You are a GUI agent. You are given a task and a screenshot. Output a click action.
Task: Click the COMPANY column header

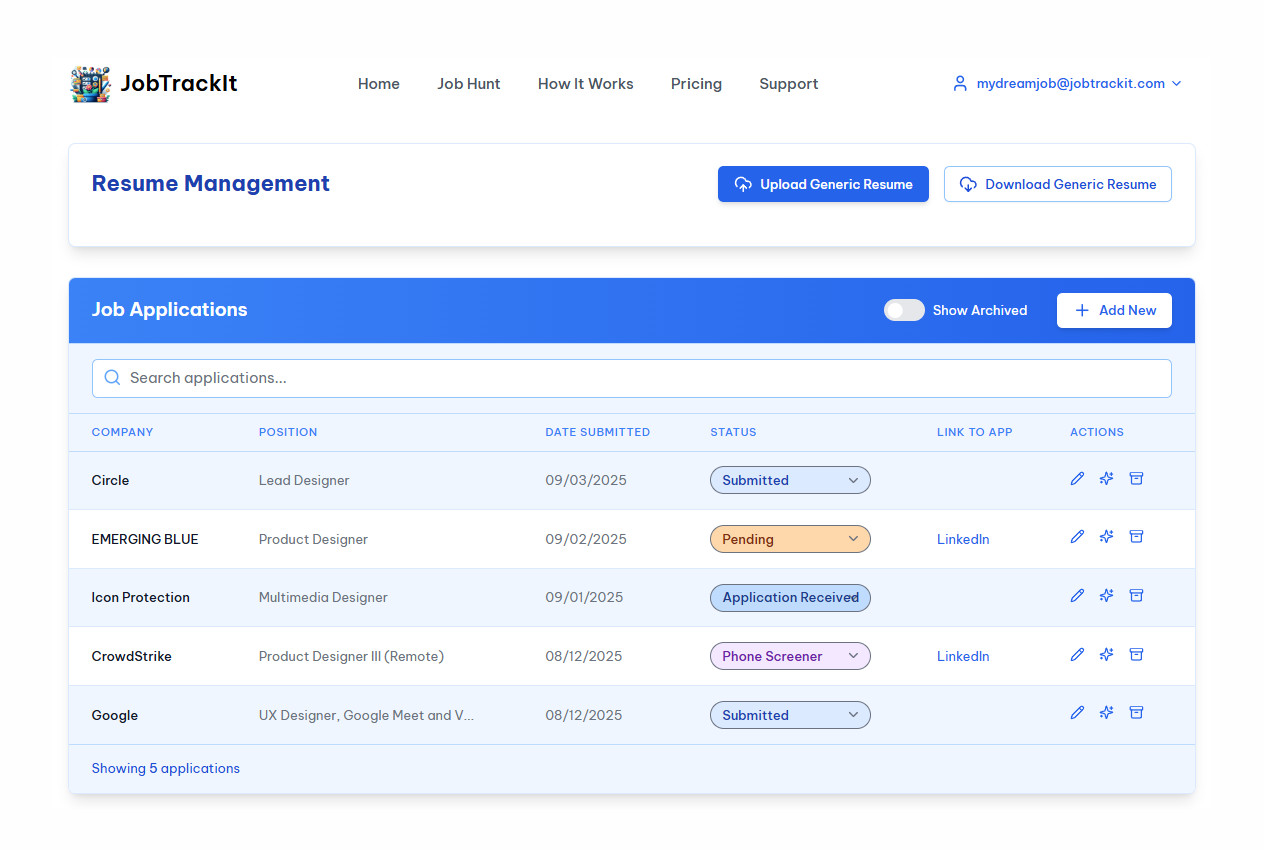[122, 432]
